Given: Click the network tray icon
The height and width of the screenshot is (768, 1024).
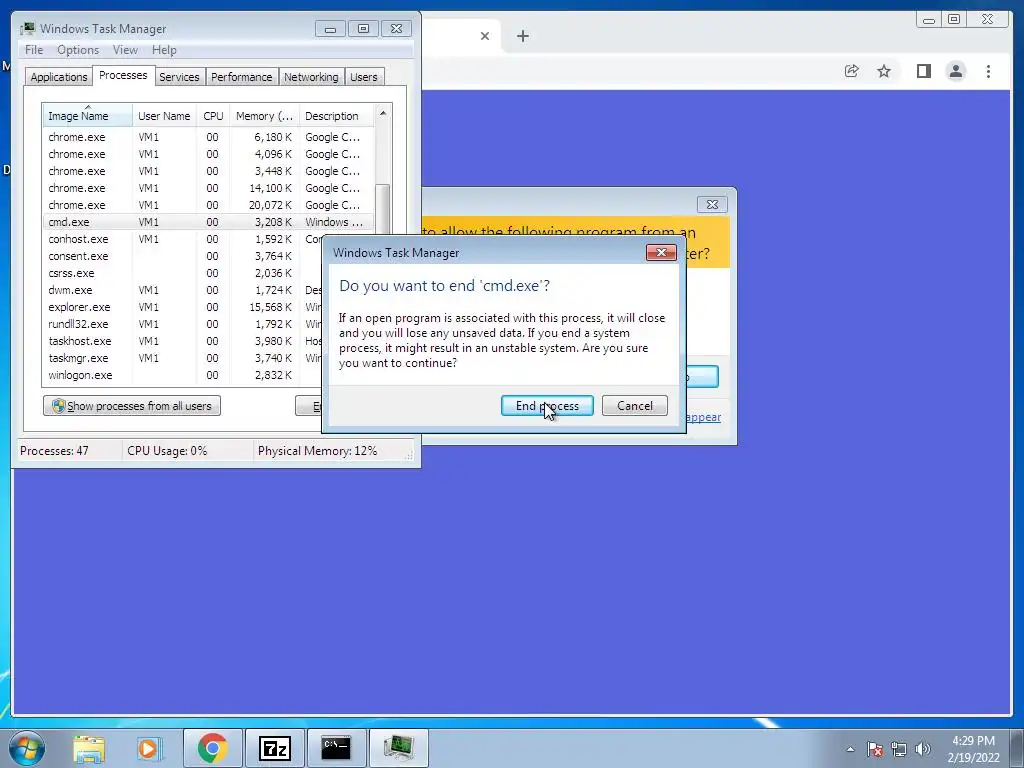Looking at the screenshot, I should pos(899,749).
